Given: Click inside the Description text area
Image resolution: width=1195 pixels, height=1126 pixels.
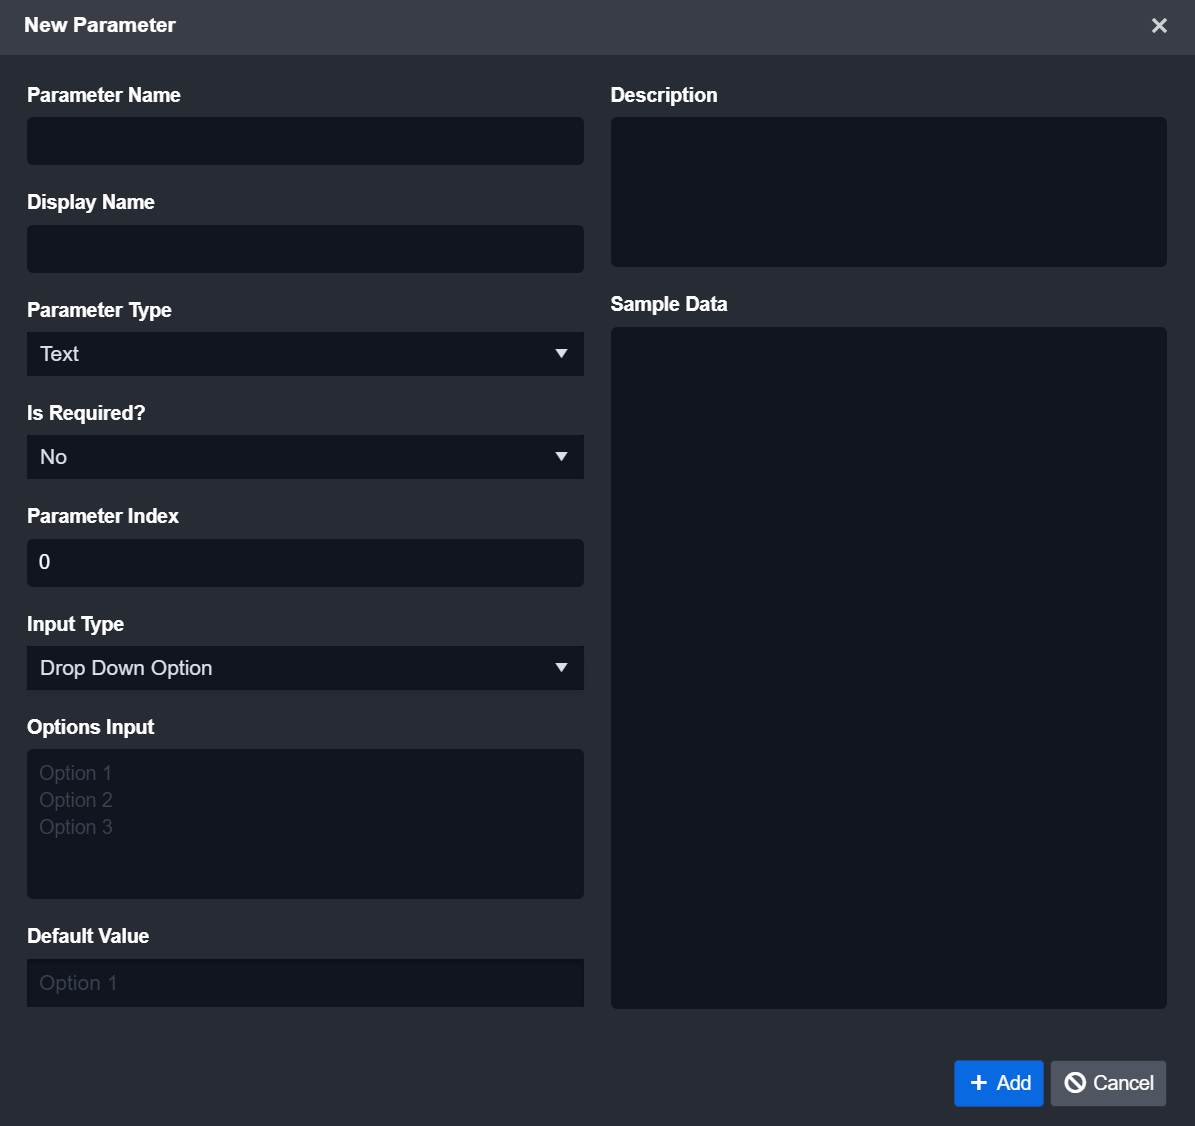Looking at the screenshot, I should pyautogui.click(x=888, y=192).
